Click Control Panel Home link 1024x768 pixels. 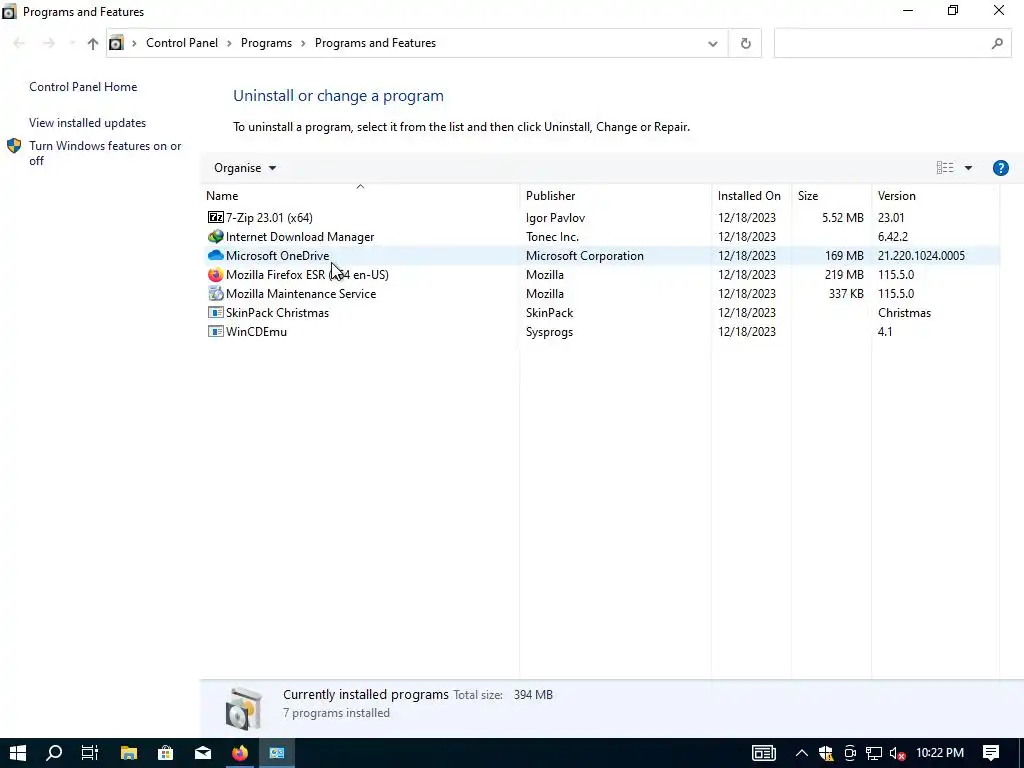pos(83,87)
